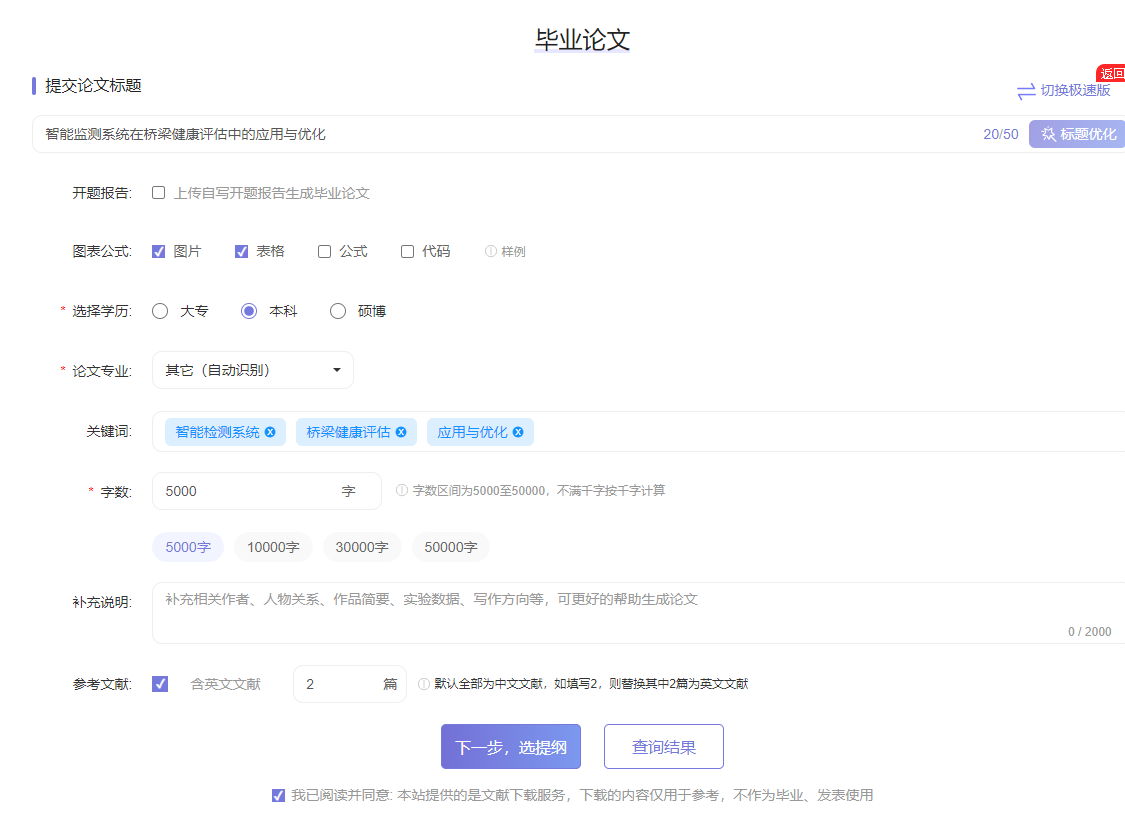
Task: Click the 桥梁健康评估 keyword tag text
Action: click(x=348, y=432)
